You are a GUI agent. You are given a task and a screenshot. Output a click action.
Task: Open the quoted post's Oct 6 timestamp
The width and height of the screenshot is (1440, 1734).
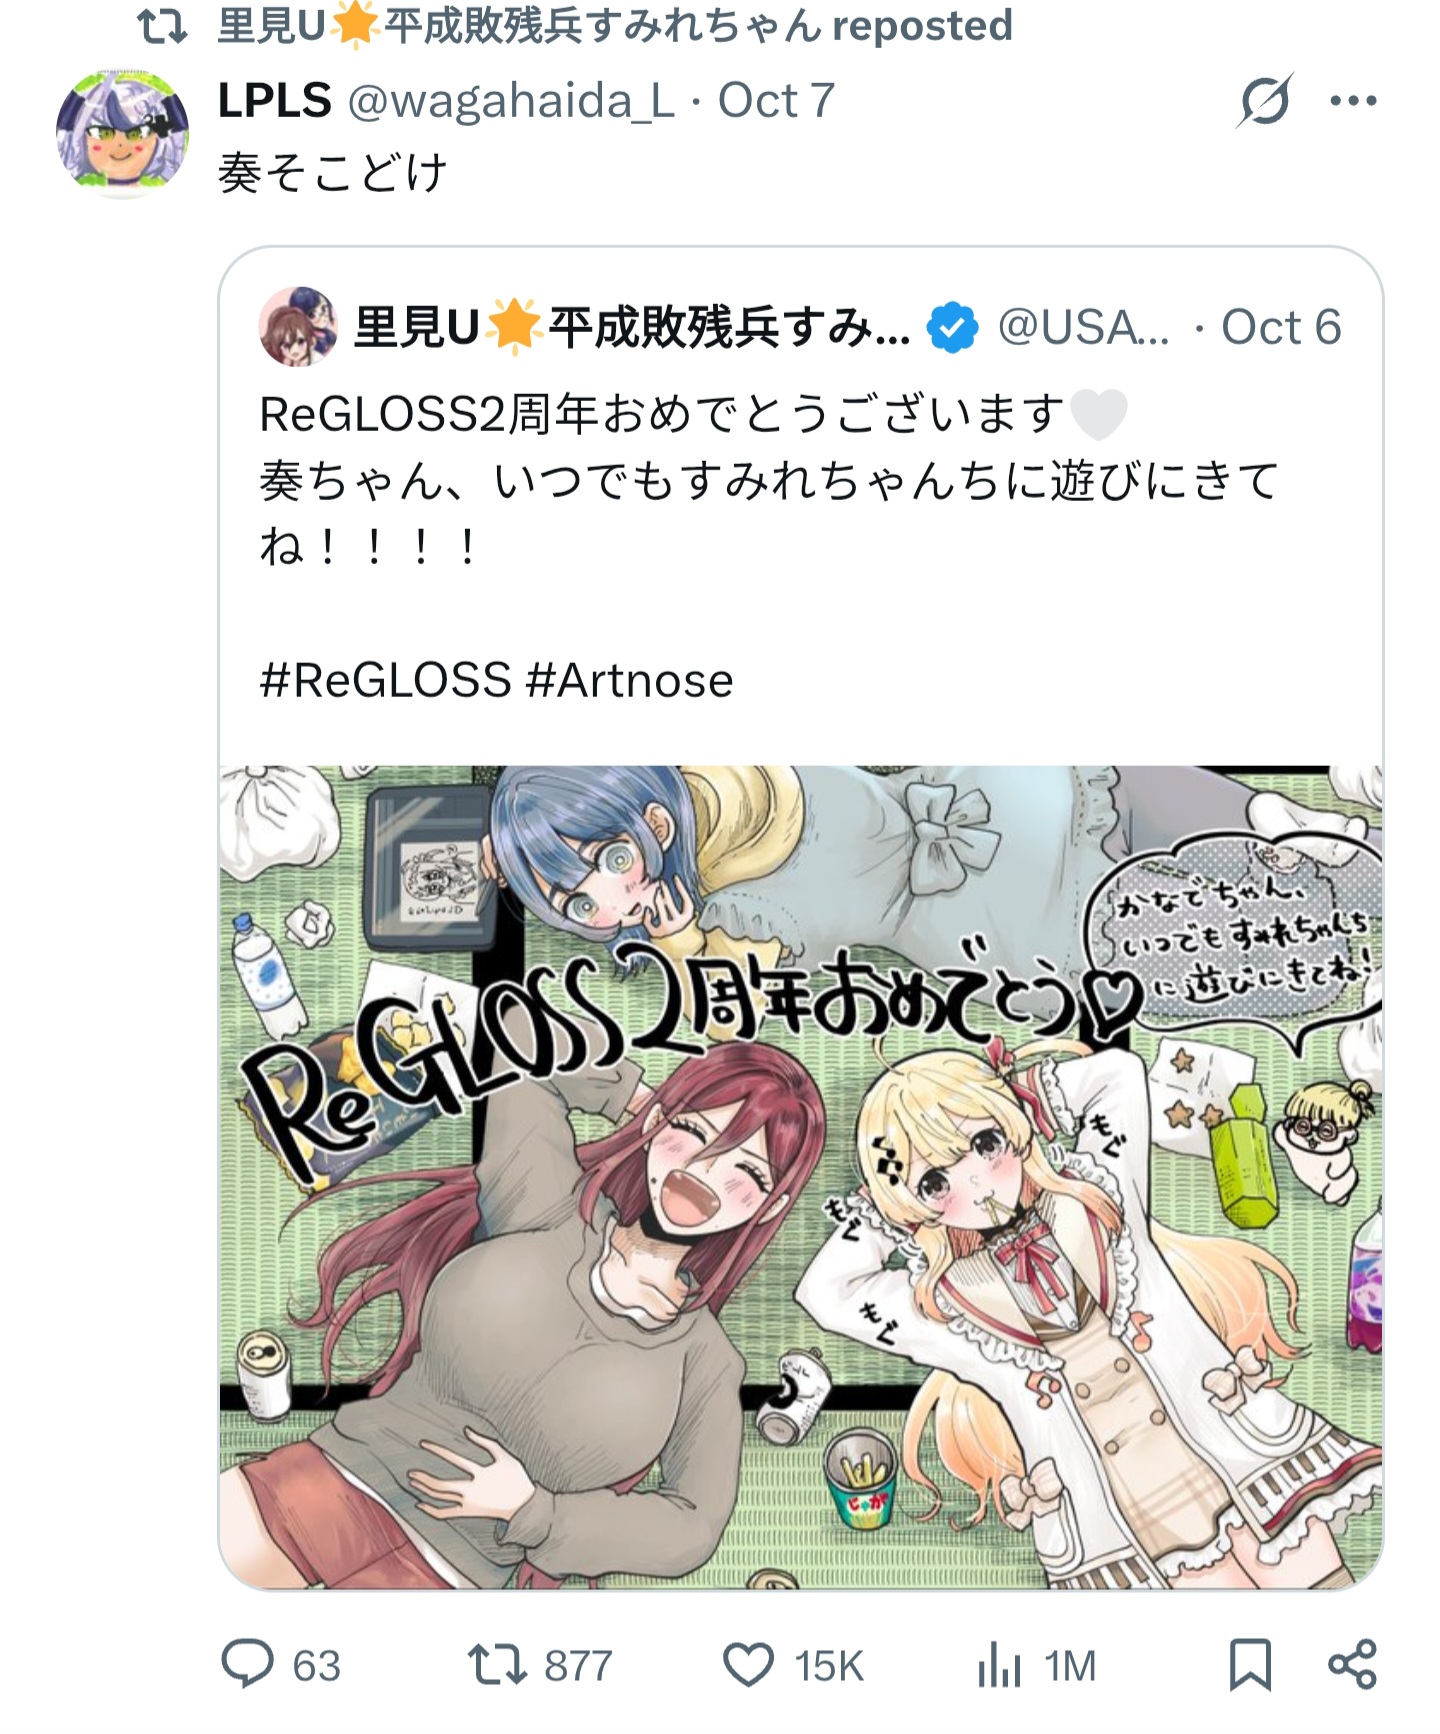point(1281,327)
